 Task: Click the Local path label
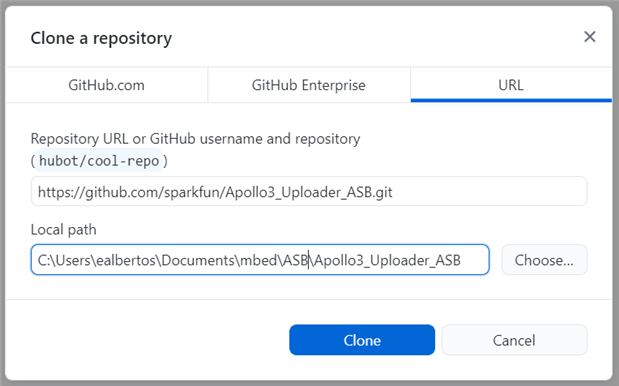(64, 229)
